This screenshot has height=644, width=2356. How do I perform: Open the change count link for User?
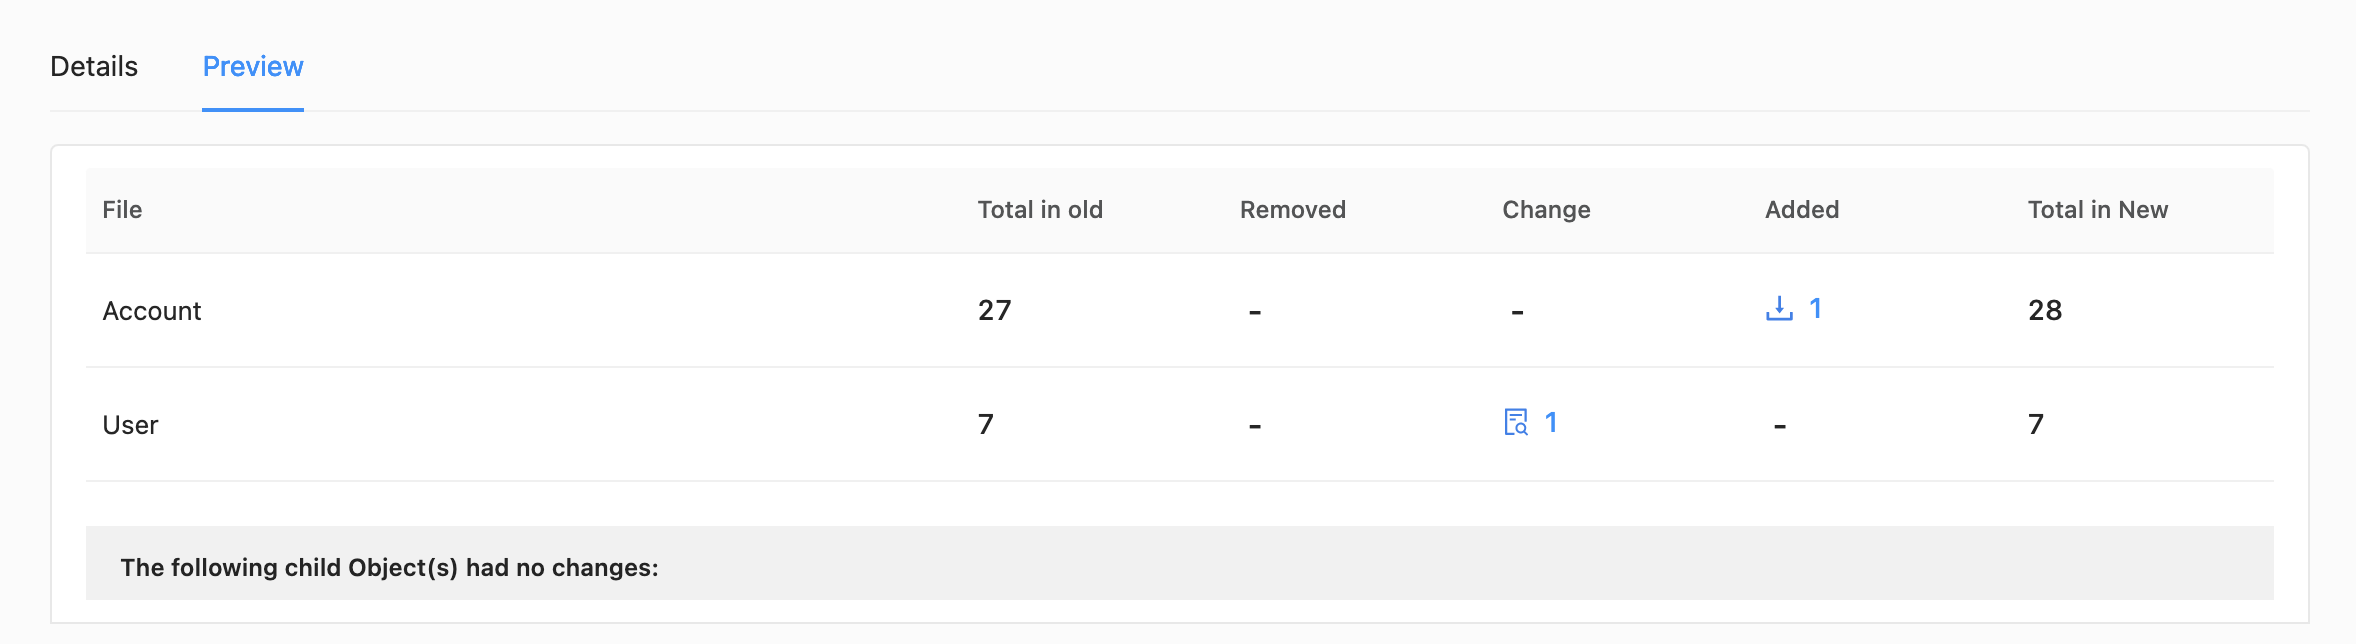1551,423
